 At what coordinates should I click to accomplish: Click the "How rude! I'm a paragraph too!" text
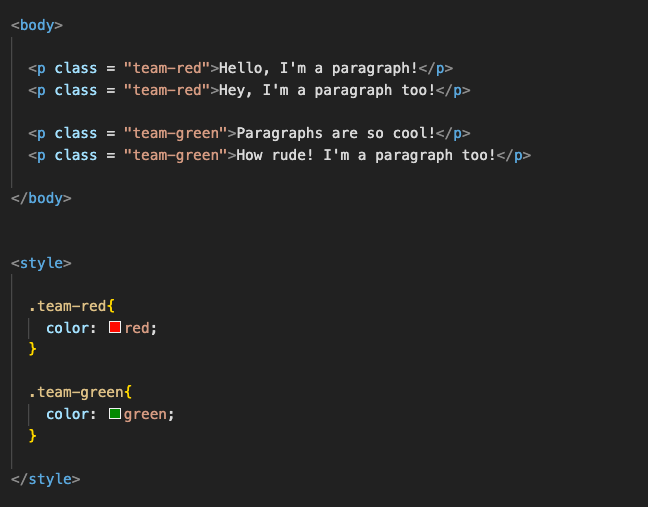click(366, 155)
